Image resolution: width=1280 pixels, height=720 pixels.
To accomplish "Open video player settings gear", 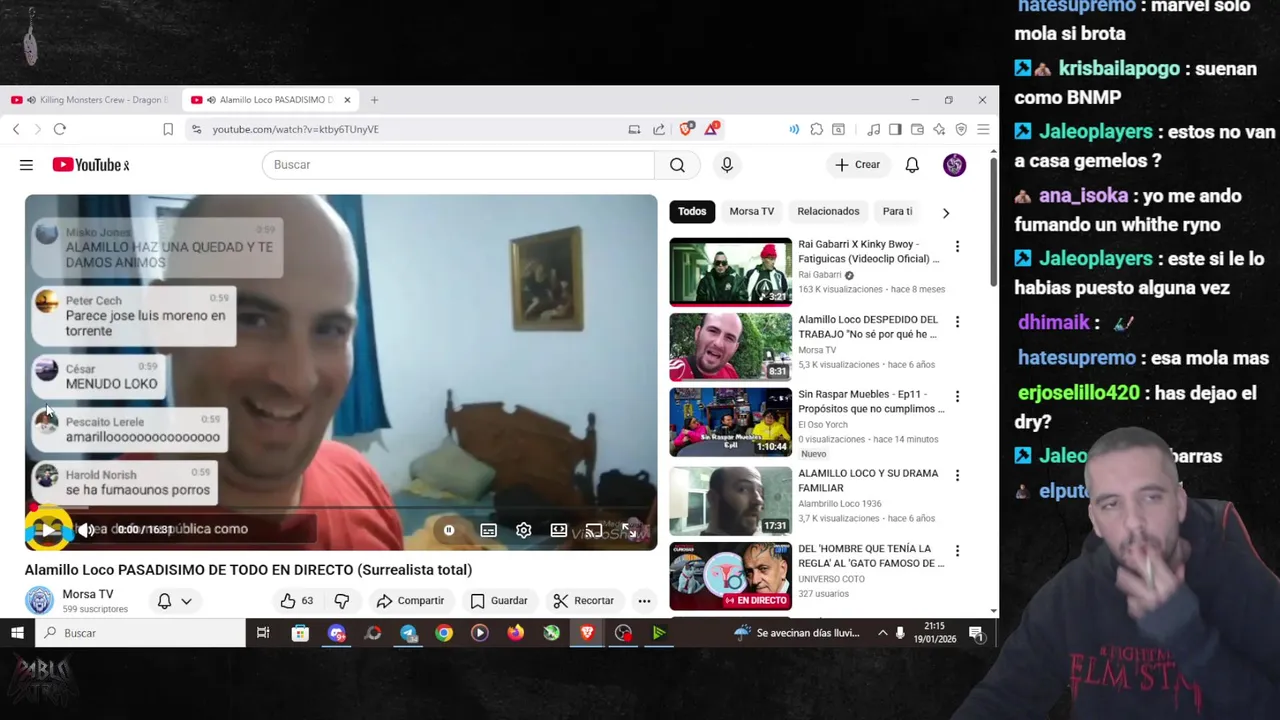I will 524,530.
